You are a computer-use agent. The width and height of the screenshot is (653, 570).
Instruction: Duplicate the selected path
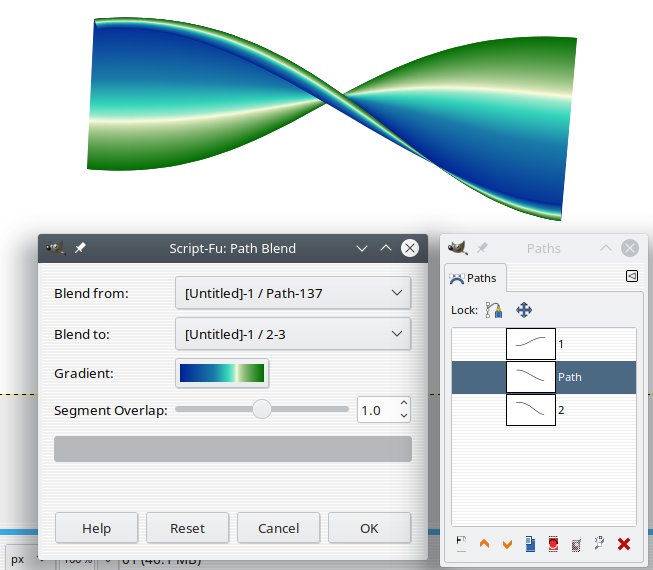tap(530, 544)
